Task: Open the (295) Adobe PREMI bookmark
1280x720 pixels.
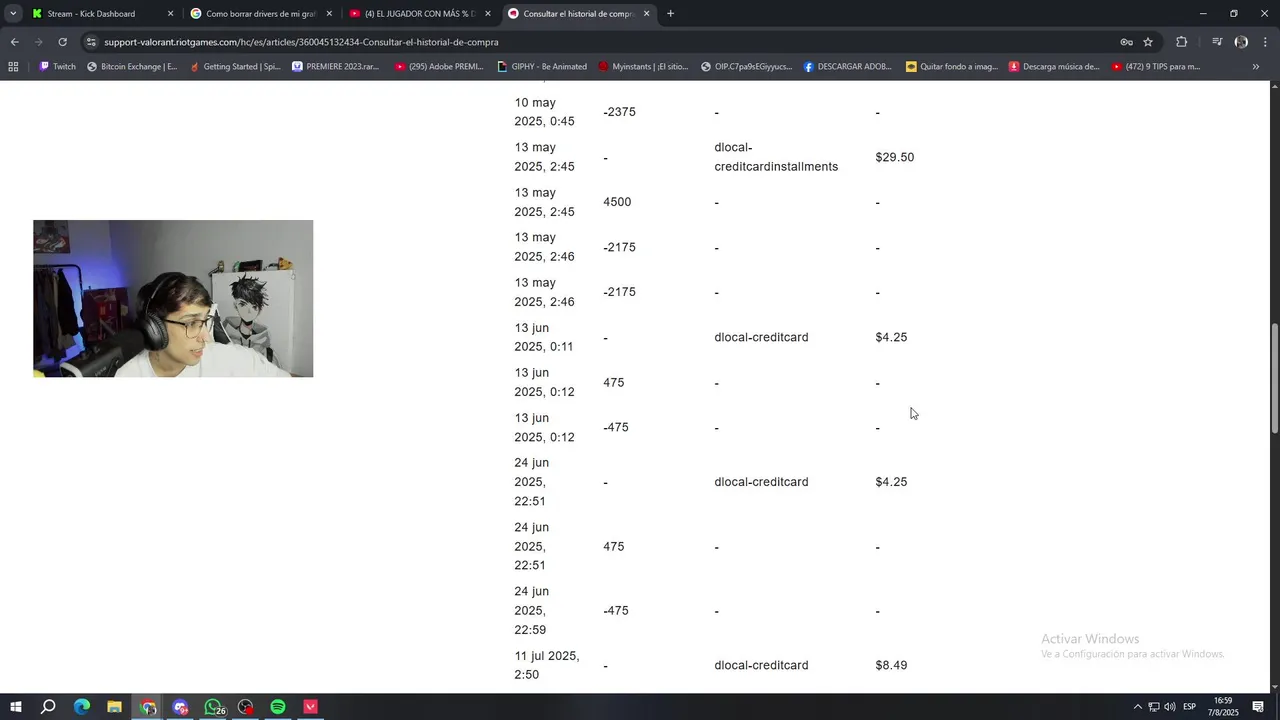Action: 440,67
